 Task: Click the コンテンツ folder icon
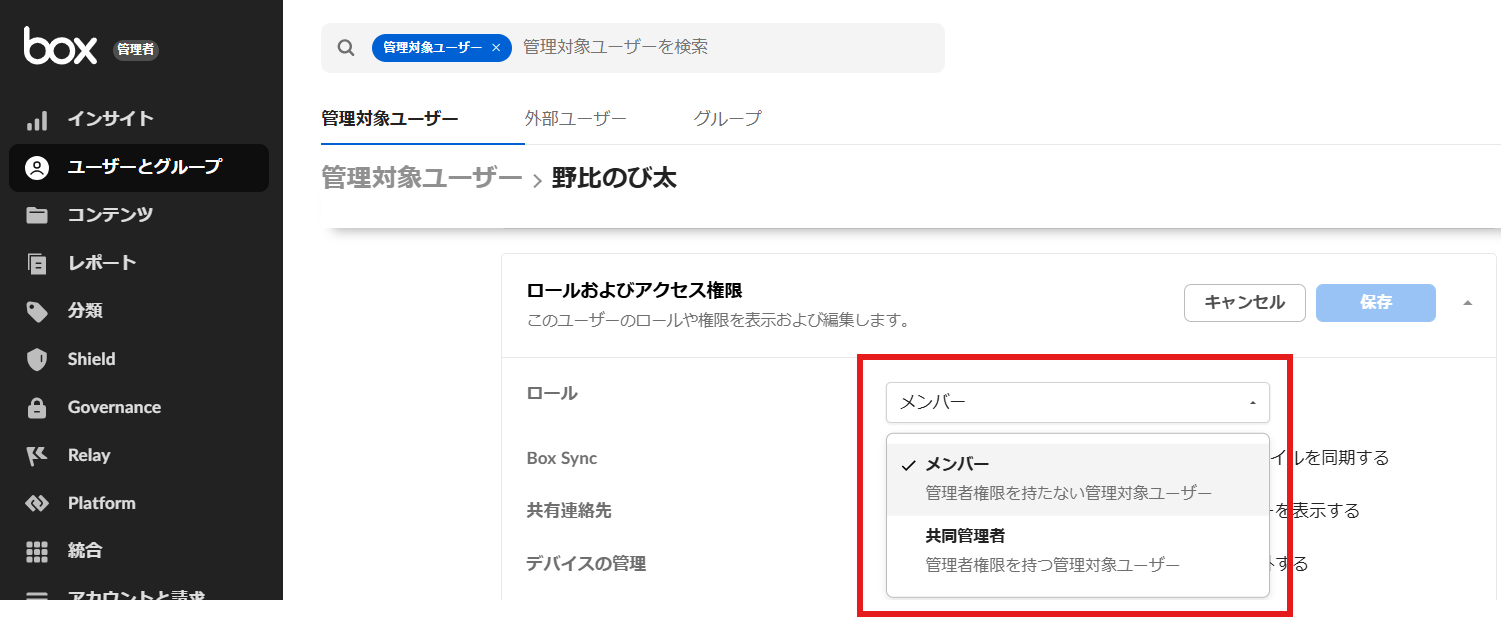pos(37,215)
